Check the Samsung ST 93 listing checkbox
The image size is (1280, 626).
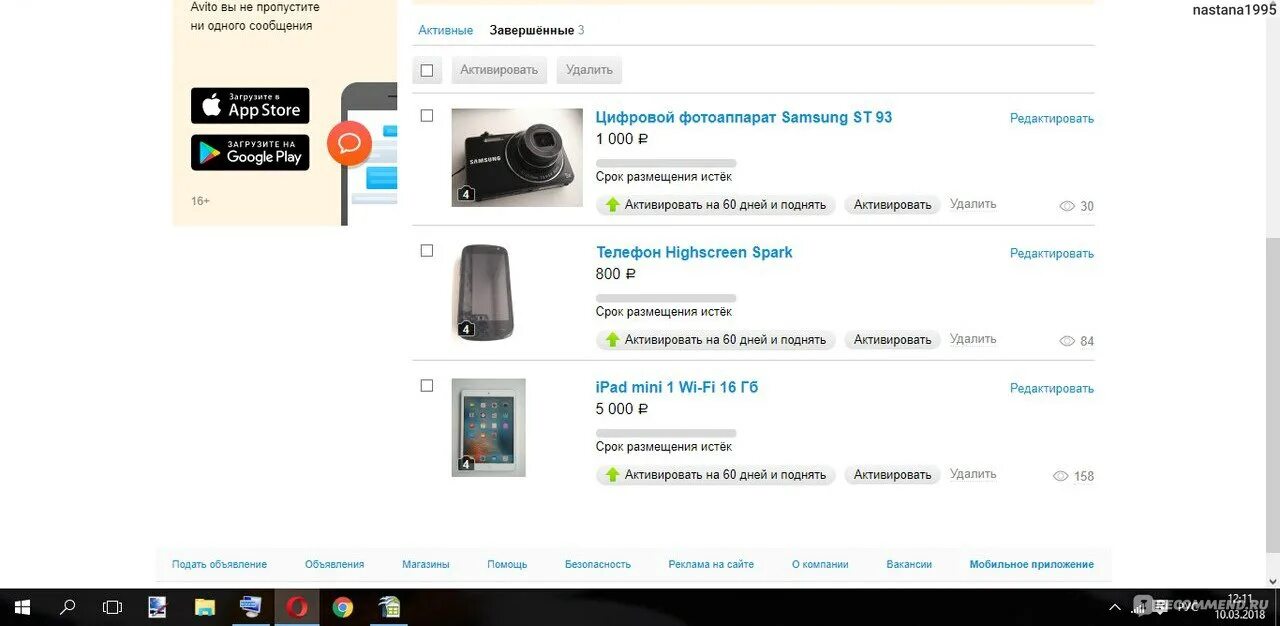427,116
